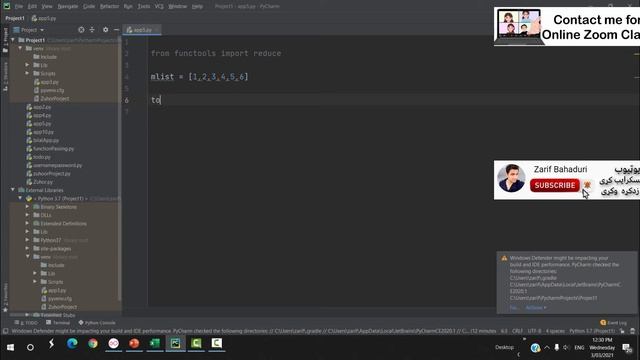The width and height of the screenshot is (640, 360).
Task: Select app10.py in the project tree
Action: (40, 132)
